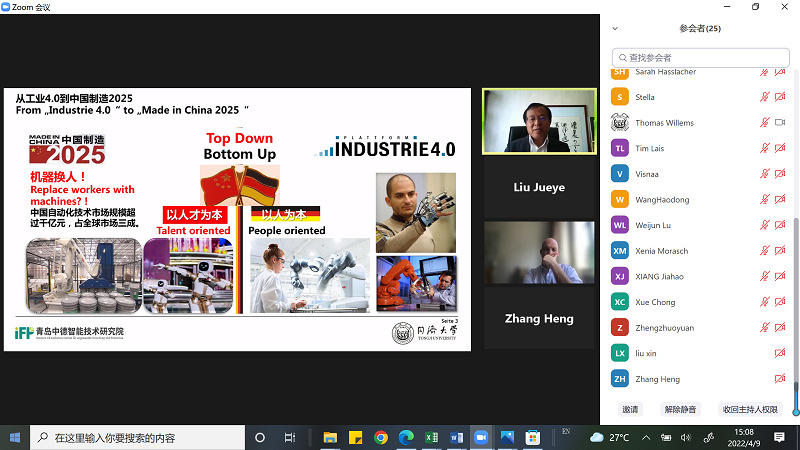
Task: Click the 解除静音 (Unmute) button
Action: point(680,409)
